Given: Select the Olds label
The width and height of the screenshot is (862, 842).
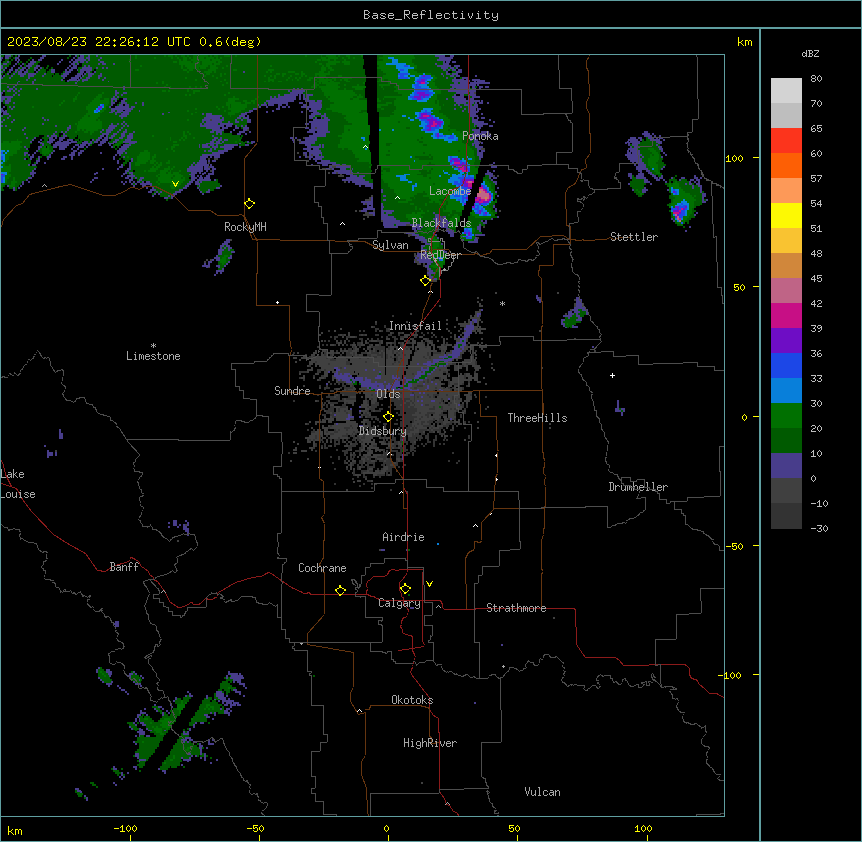Looking at the screenshot, I should point(388,394).
